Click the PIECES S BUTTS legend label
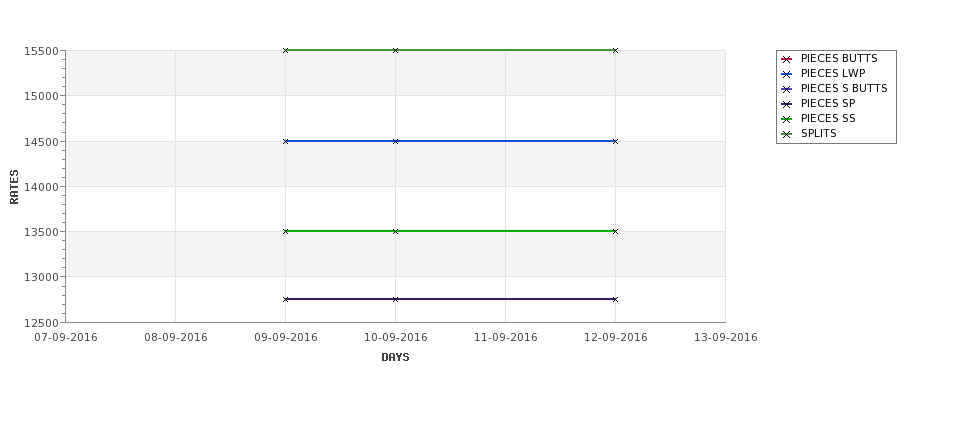The image size is (975, 429). (x=844, y=88)
